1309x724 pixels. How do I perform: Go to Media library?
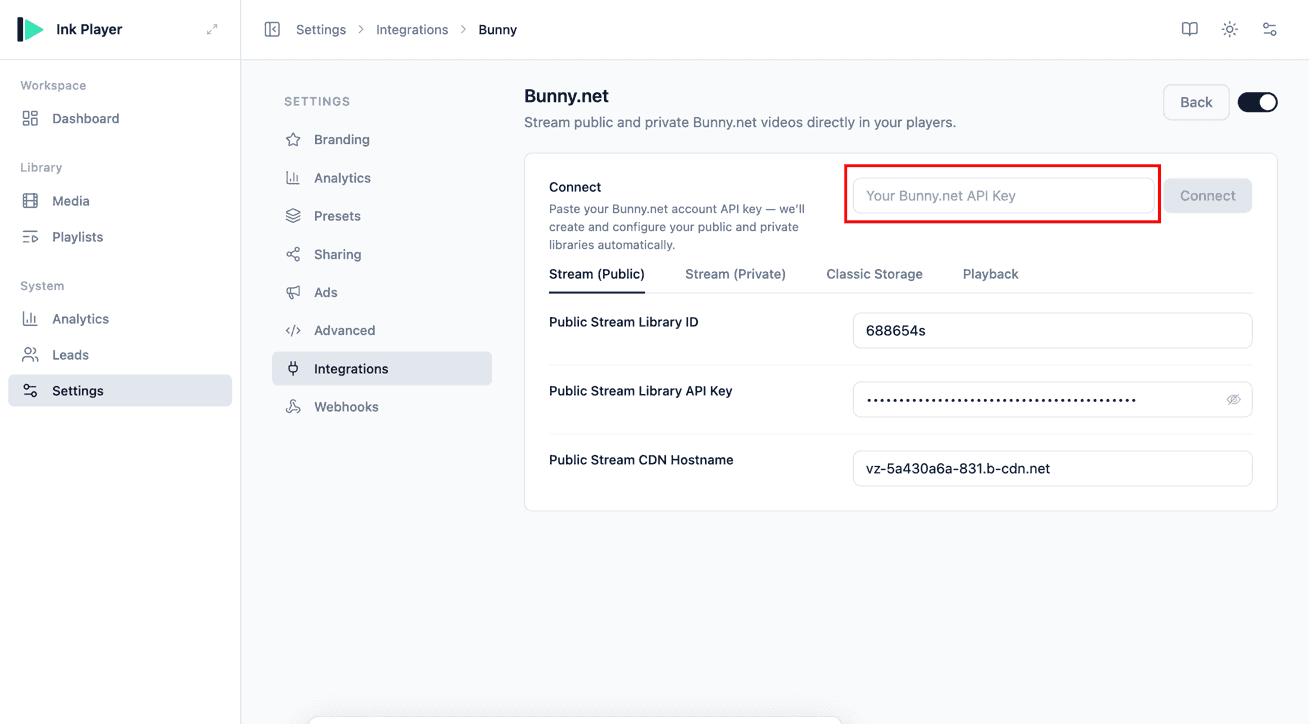pyautogui.click(x=120, y=201)
